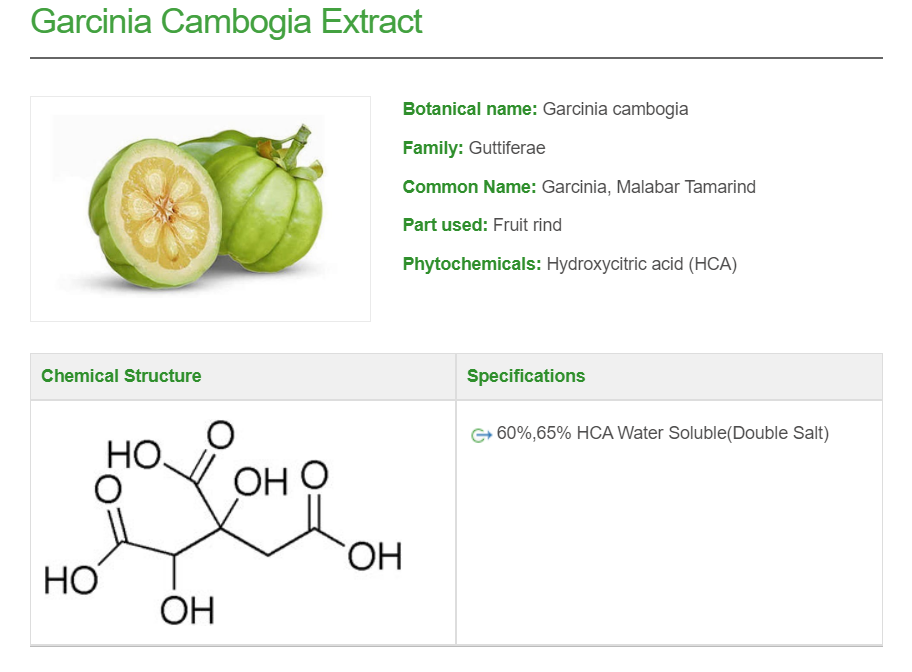
Task: Select the Chemical Structure column header
Action: (x=121, y=376)
